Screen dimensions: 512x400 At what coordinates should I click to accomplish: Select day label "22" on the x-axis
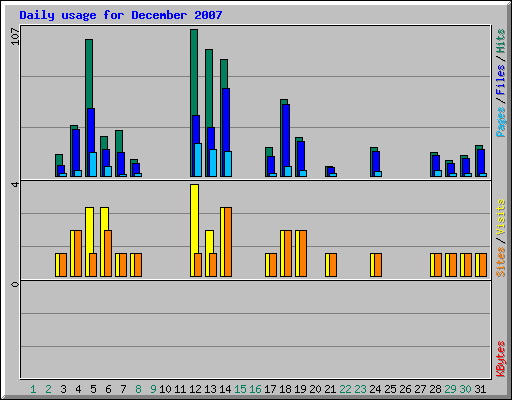click(345, 389)
